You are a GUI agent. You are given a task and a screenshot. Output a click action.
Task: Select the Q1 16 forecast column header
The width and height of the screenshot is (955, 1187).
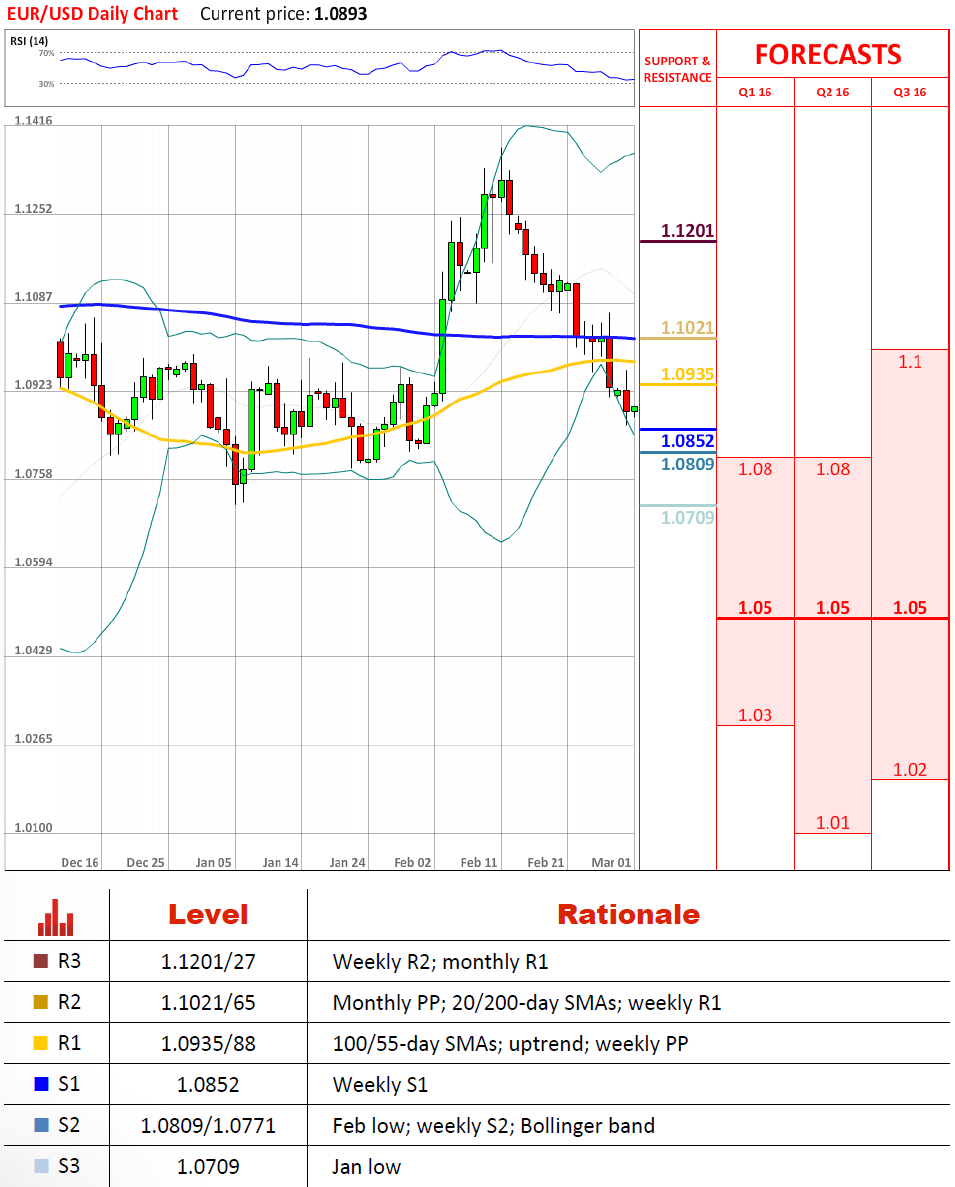pos(754,92)
